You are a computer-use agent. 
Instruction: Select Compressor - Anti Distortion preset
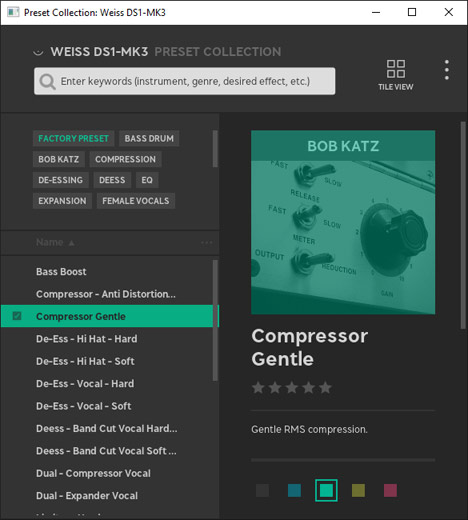tap(107, 294)
